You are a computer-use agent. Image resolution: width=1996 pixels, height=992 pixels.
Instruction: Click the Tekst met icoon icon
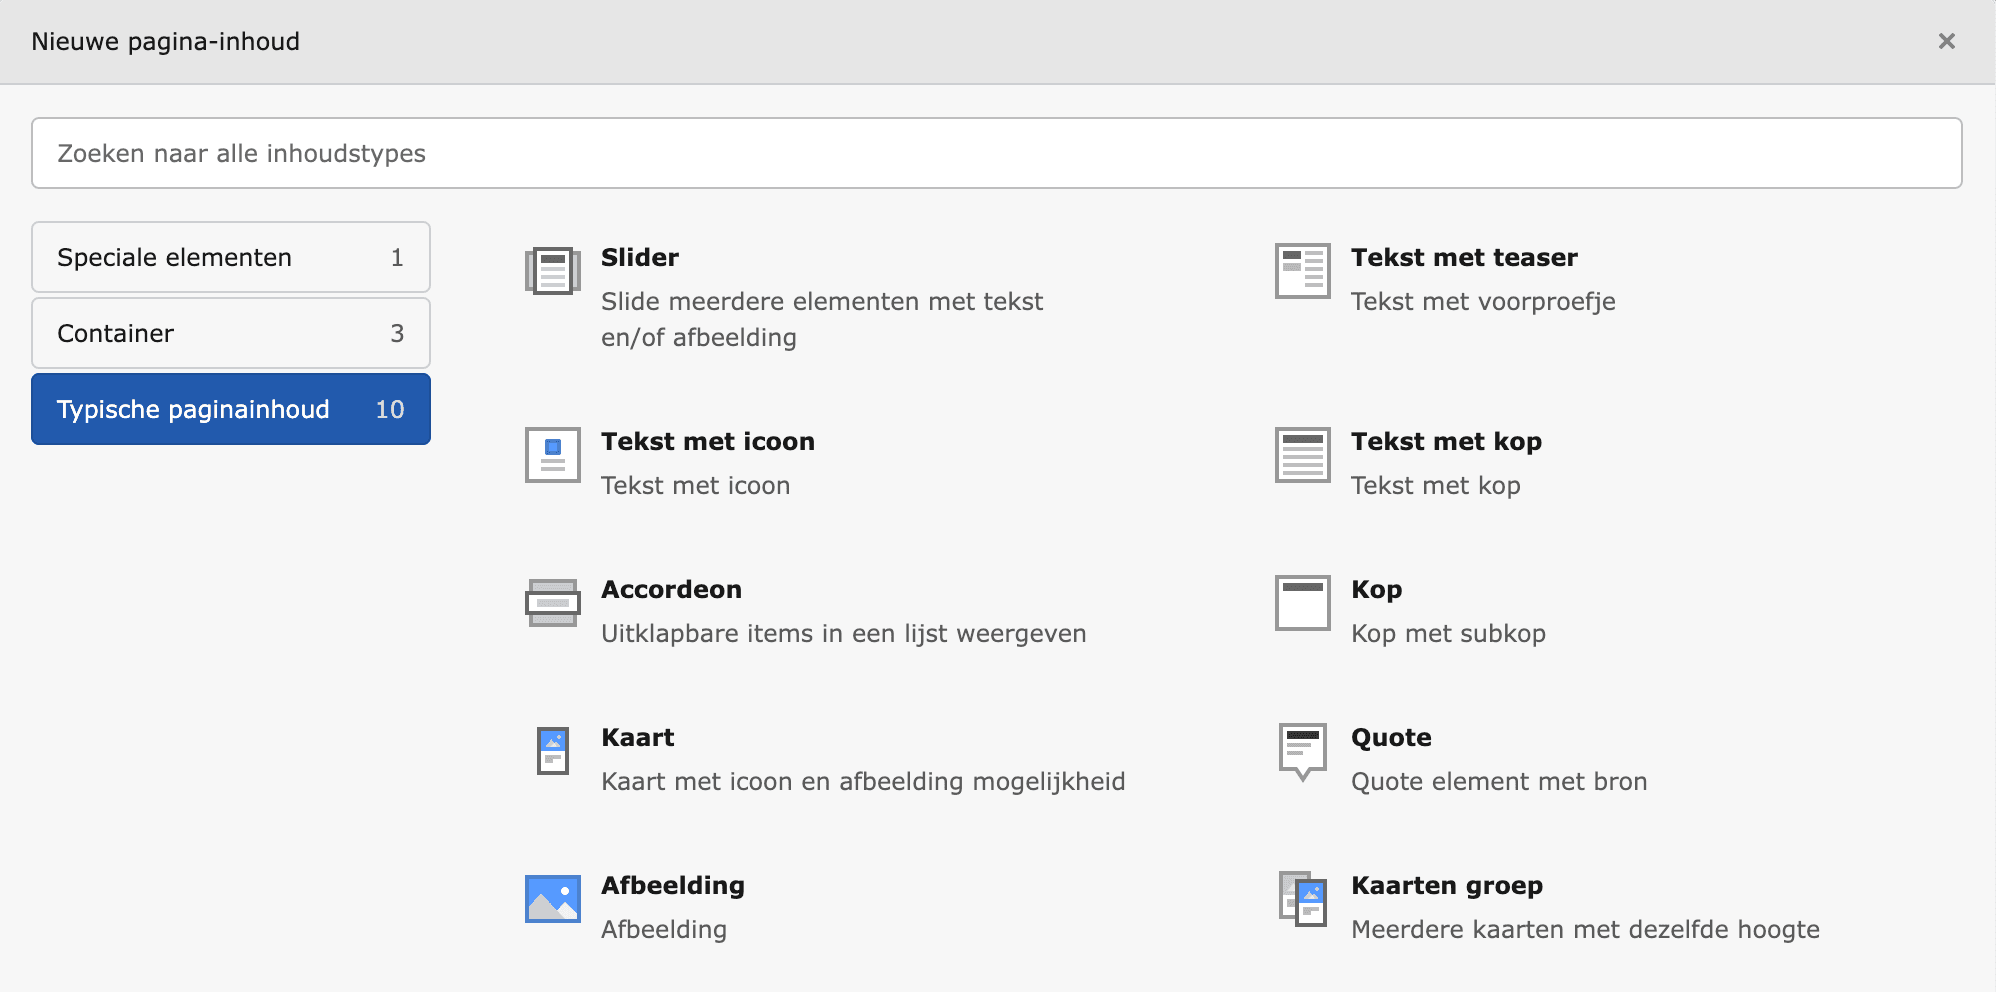(552, 455)
